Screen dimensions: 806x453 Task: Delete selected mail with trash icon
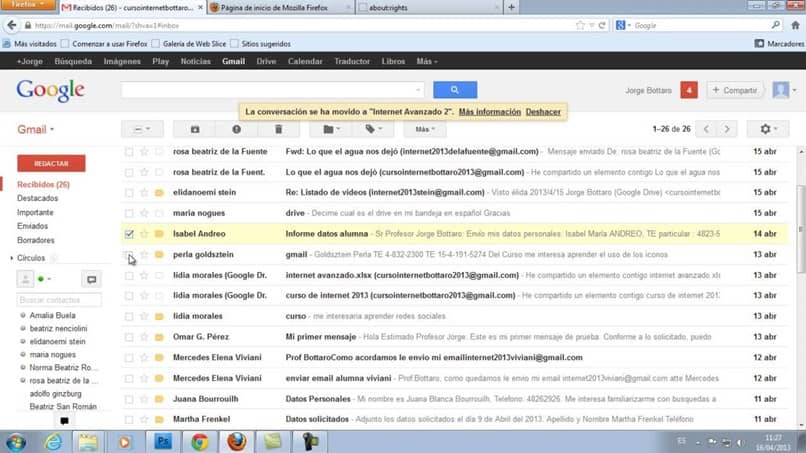coord(278,129)
